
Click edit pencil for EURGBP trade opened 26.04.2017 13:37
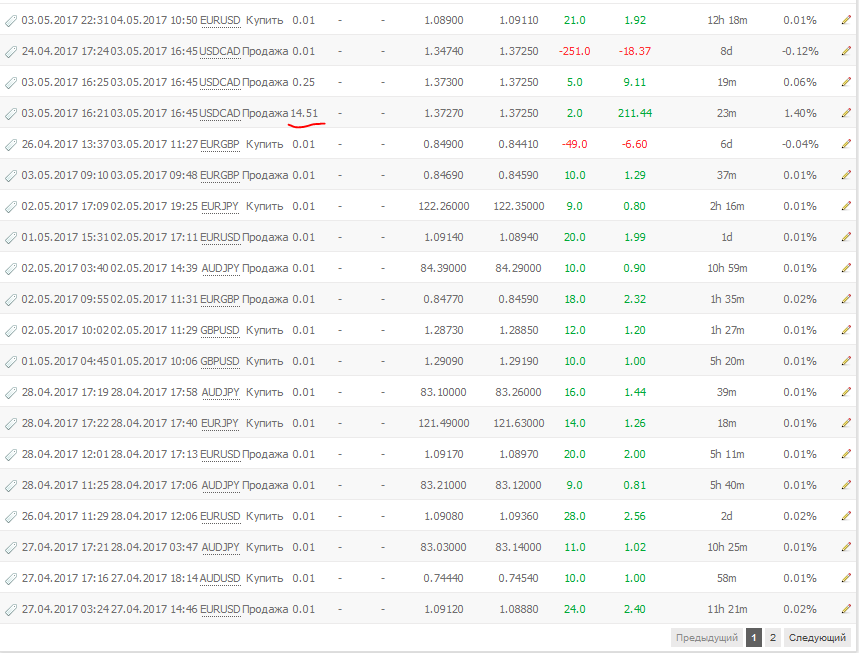[846, 144]
